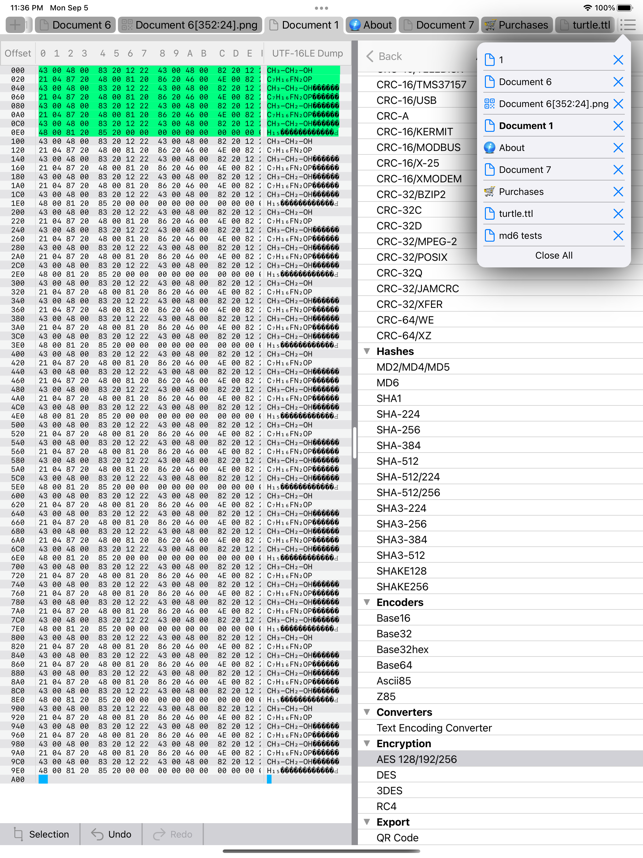The image size is (643, 858).
Task: Collapse the Encoders section triangle
Action: (367, 602)
